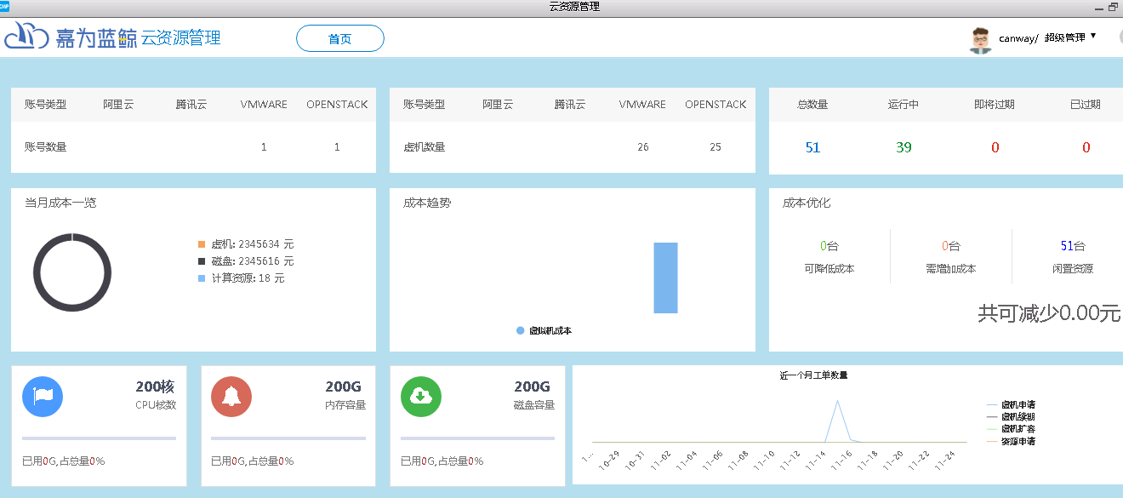Click the small icon in top-left window corner

(x=5, y=6)
